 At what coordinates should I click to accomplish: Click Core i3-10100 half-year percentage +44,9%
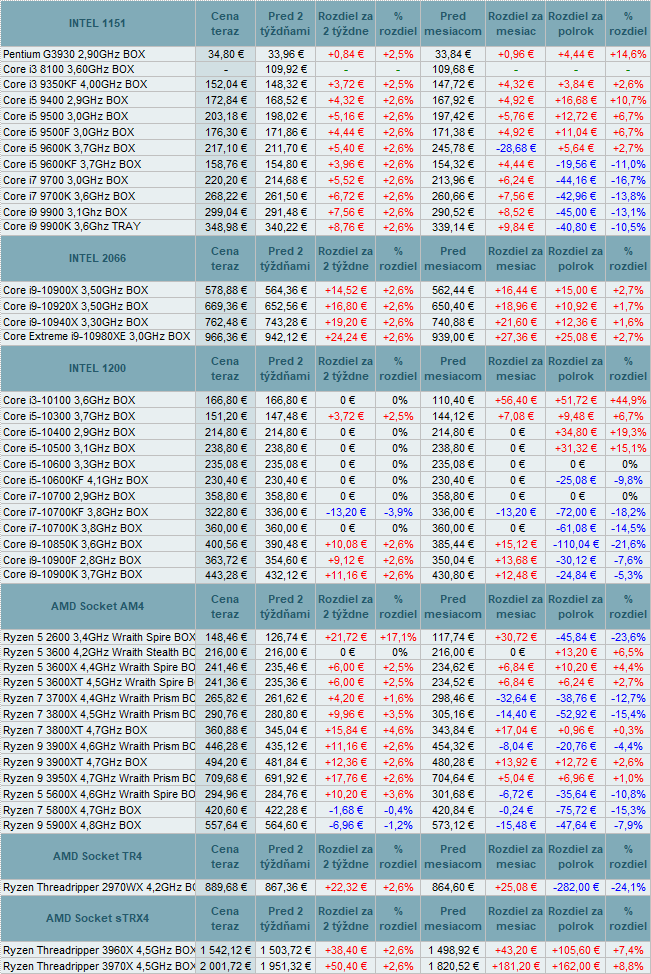point(627,401)
